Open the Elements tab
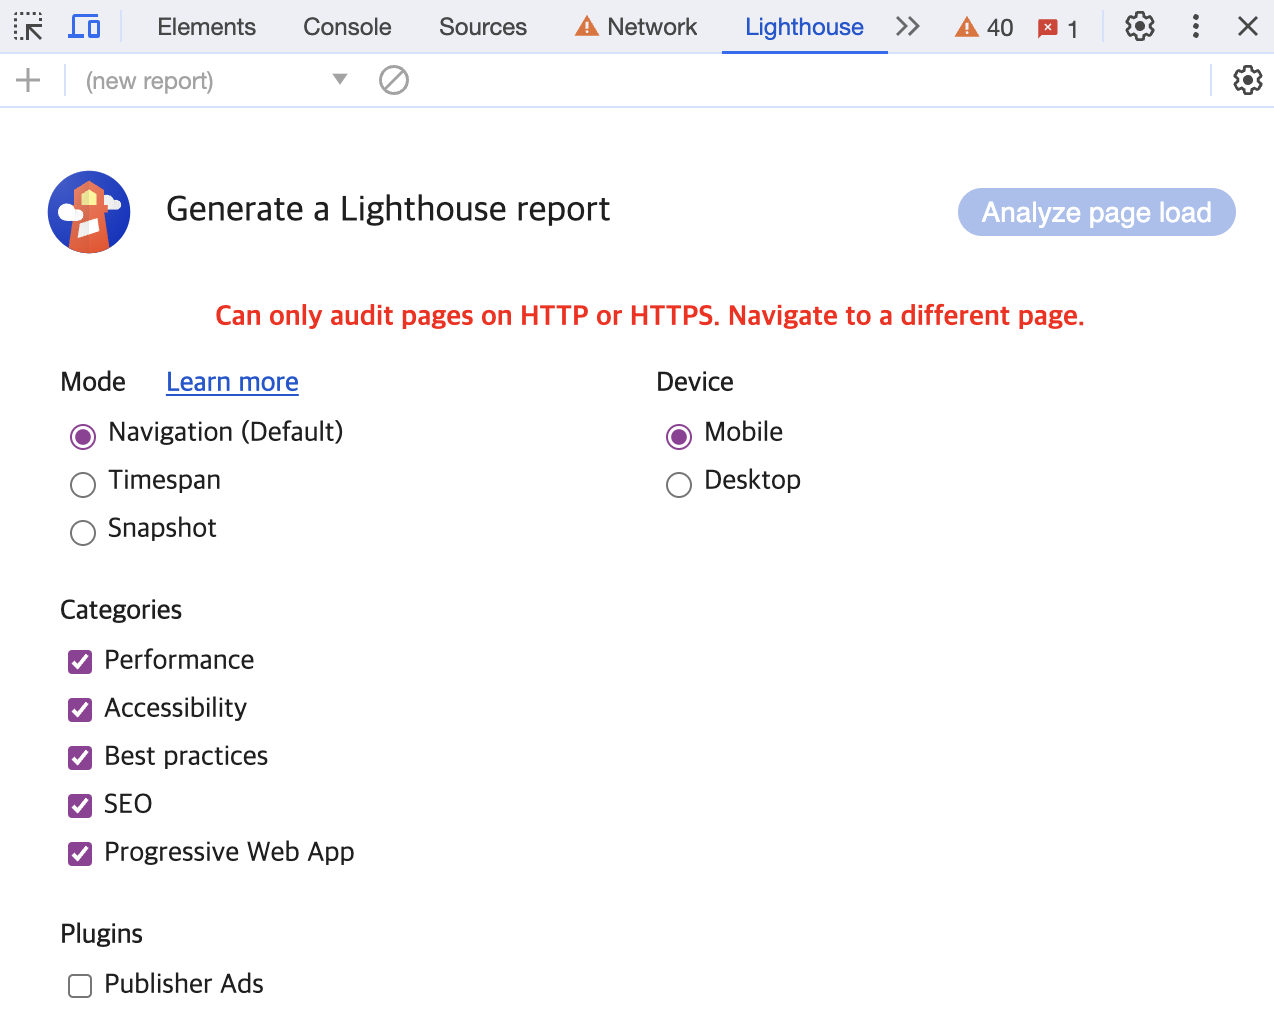The height and width of the screenshot is (1024, 1274). click(206, 27)
